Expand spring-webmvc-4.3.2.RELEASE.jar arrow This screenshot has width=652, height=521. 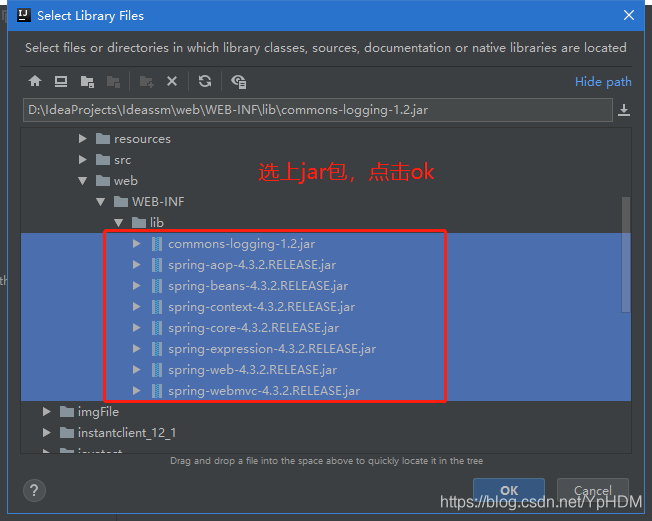(x=136, y=390)
